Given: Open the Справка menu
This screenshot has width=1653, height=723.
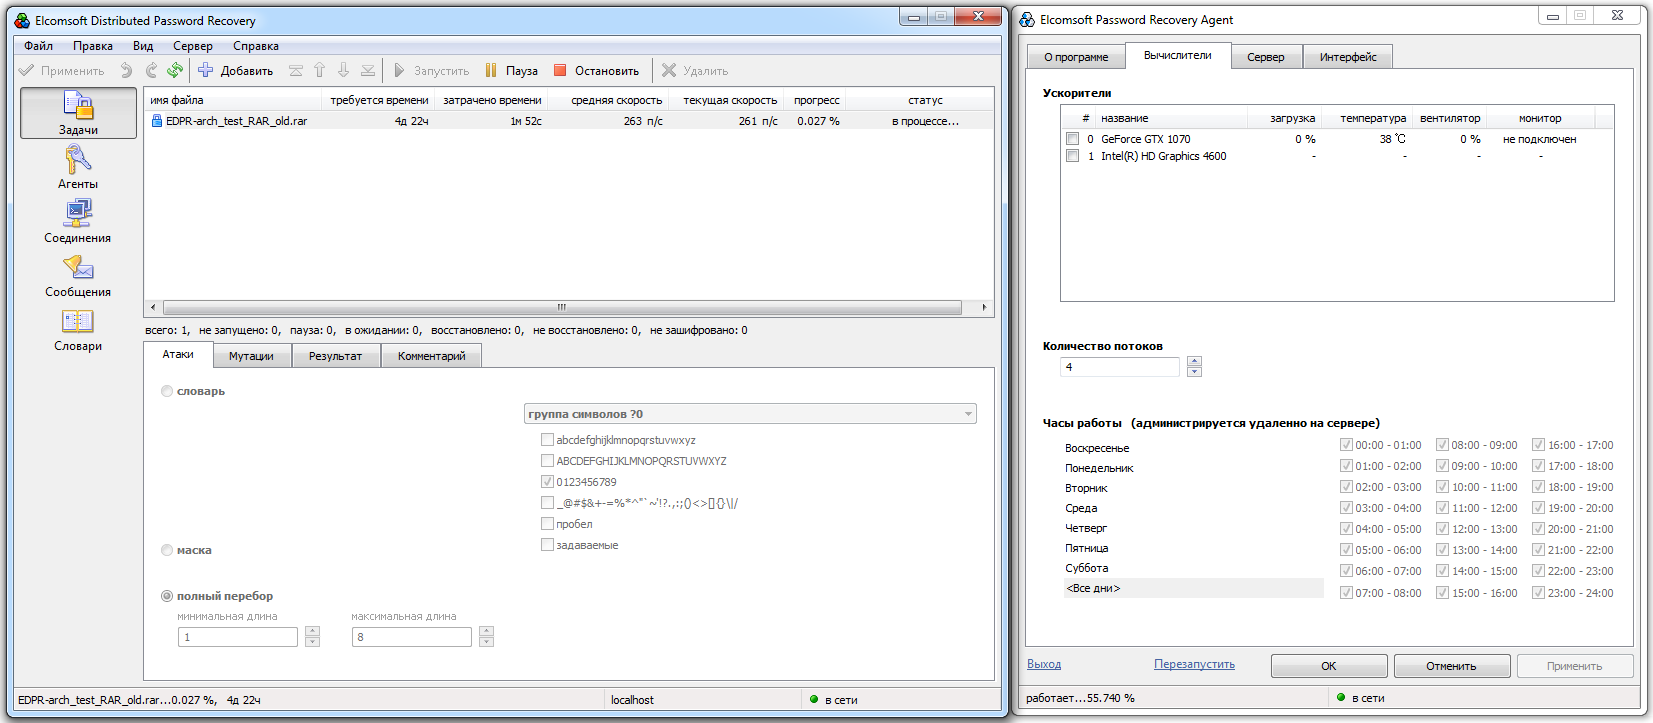Looking at the screenshot, I should click(x=256, y=46).
